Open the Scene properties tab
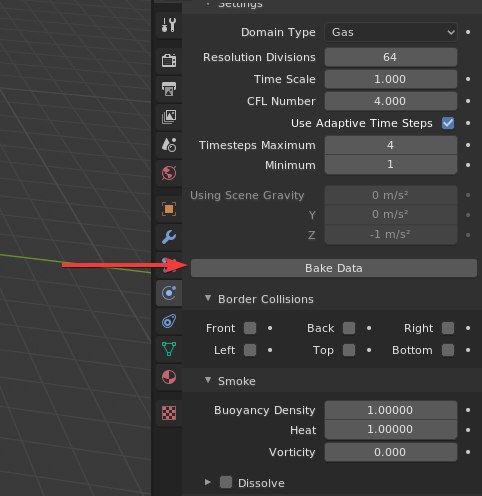Image resolution: width=482 pixels, height=496 pixels. tap(169, 145)
